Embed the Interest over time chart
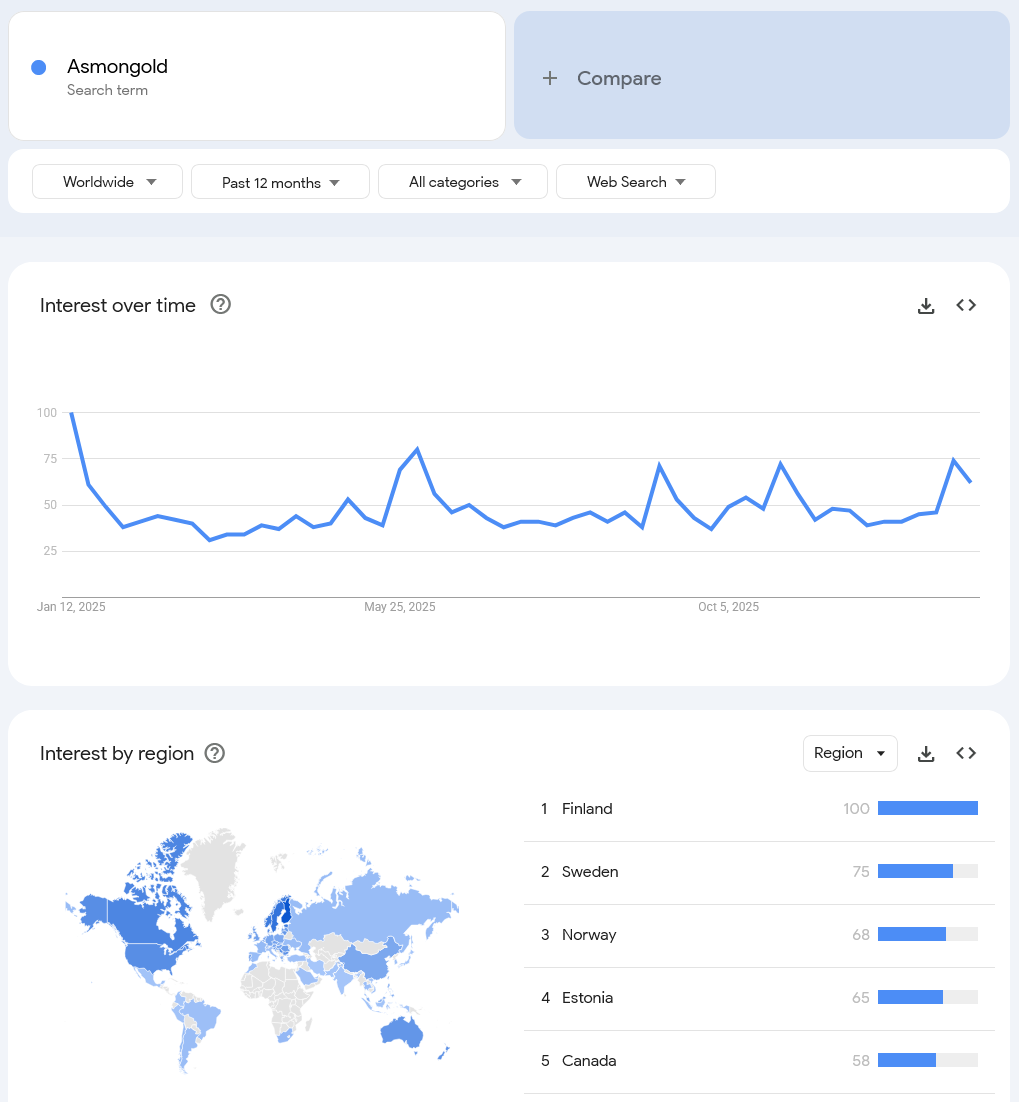 [966, 305]
